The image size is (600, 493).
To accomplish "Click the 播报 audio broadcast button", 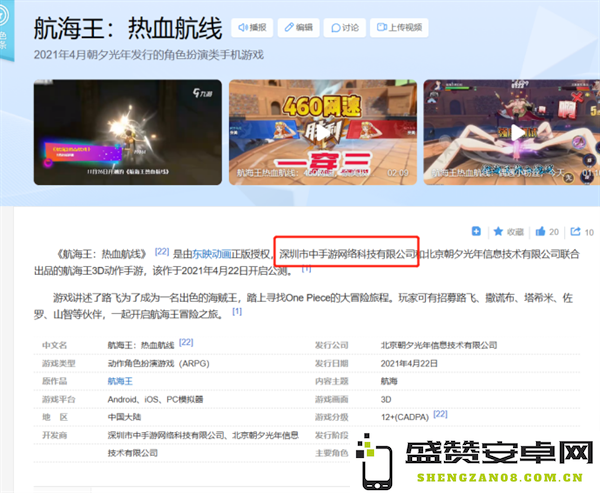I will point(252,28).
